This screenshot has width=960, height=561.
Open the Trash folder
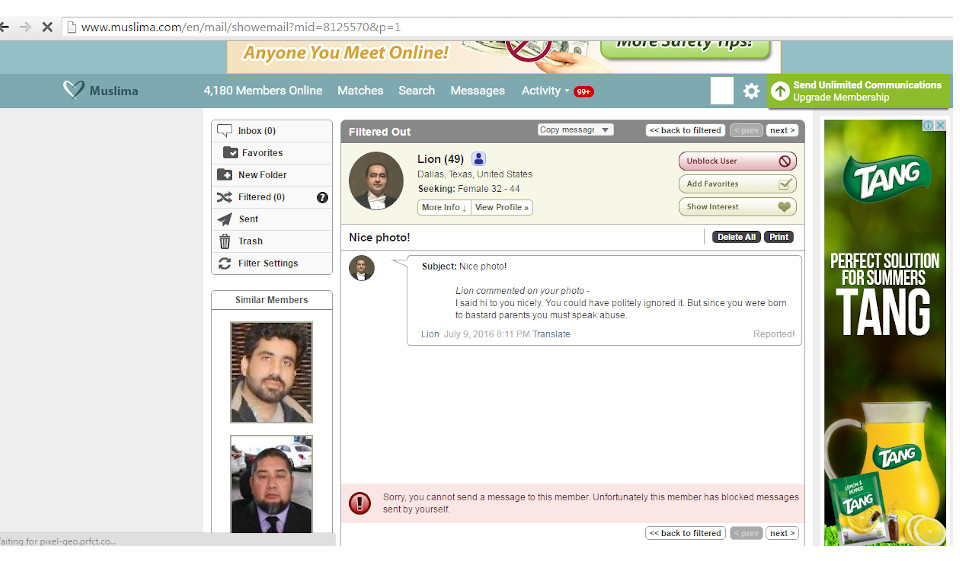[250, 241]
